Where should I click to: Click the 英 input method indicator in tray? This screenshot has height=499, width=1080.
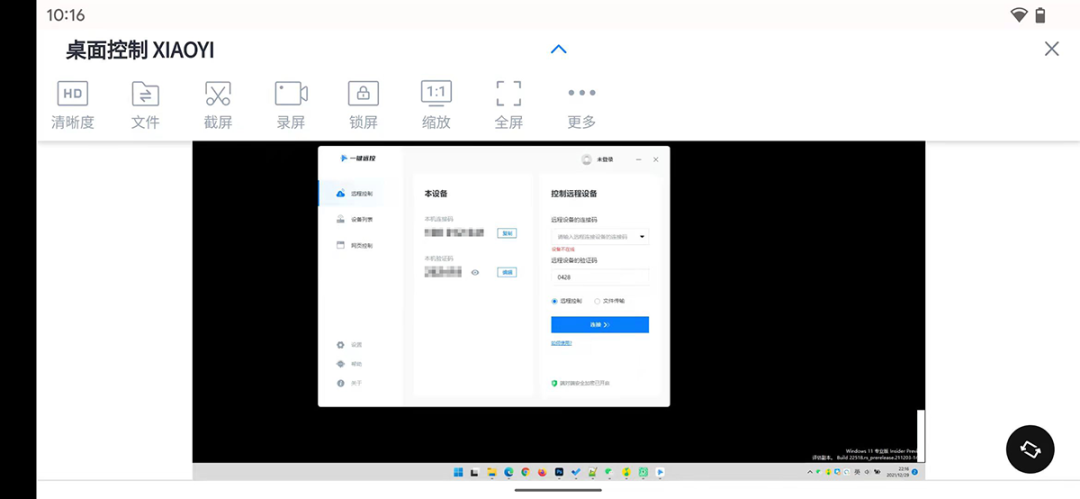click(x=858, y=472)
